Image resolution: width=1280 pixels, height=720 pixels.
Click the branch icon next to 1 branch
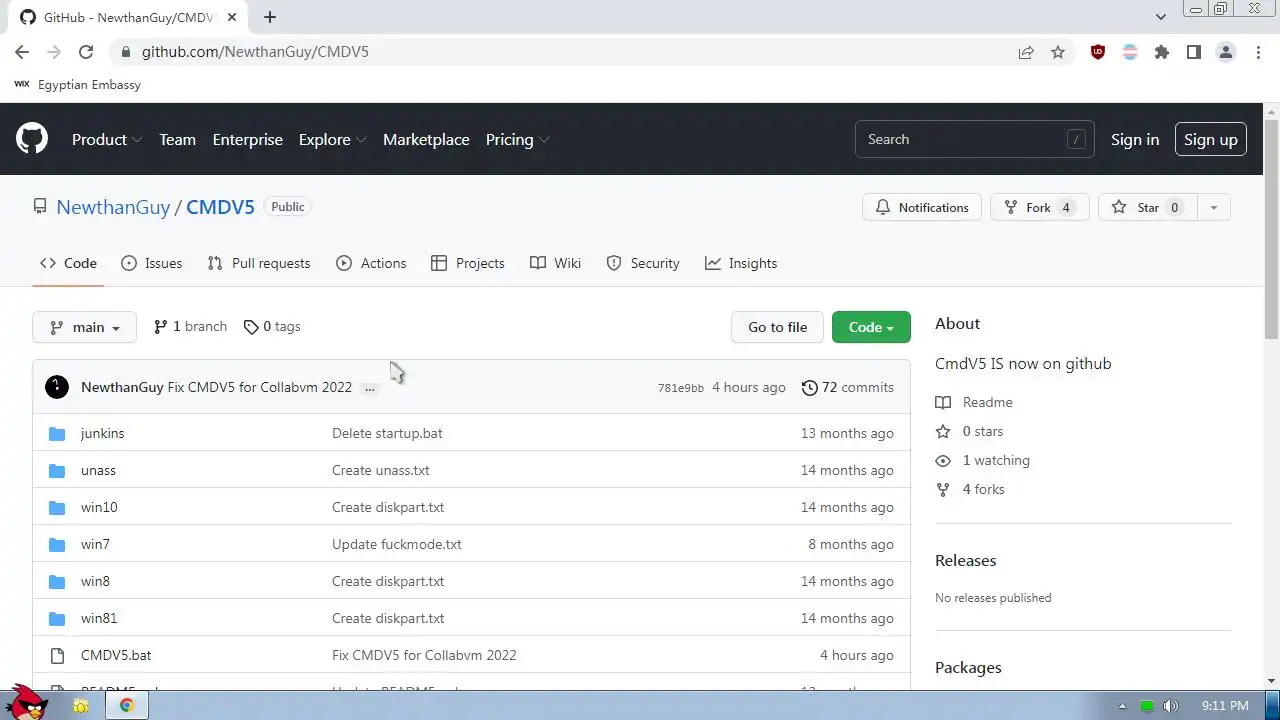[160, 327]
